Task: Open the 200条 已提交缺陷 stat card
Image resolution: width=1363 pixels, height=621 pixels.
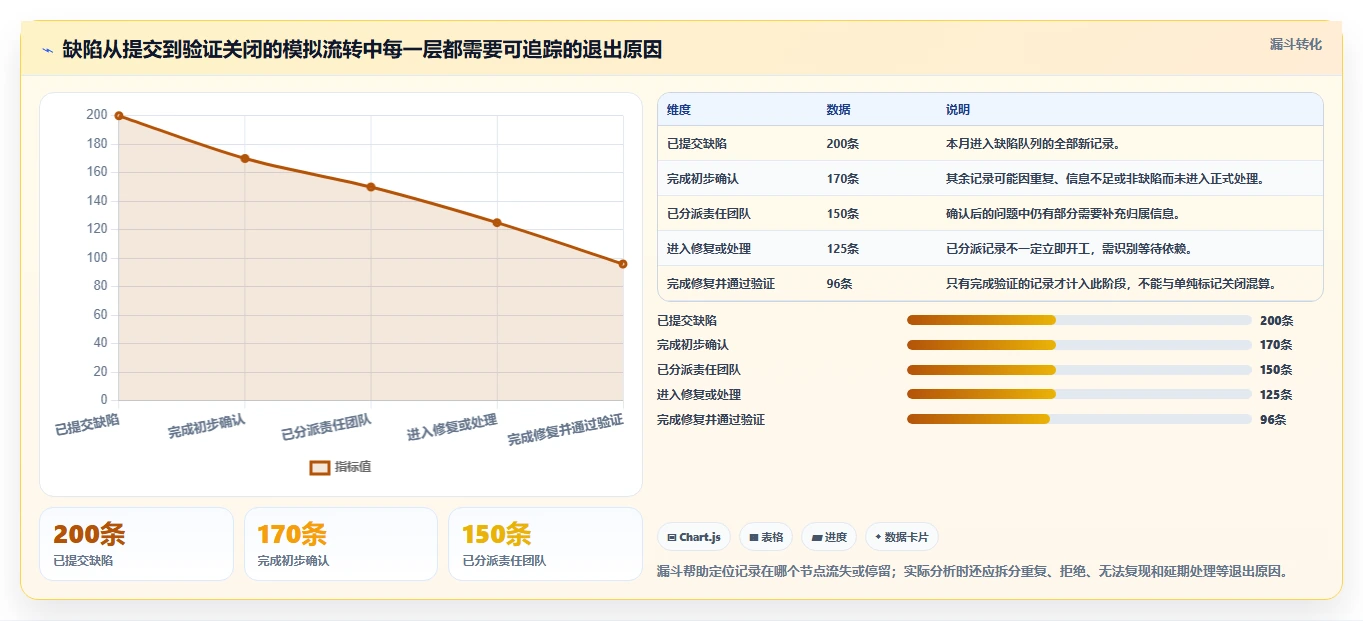Action: (x=136, y=544)
